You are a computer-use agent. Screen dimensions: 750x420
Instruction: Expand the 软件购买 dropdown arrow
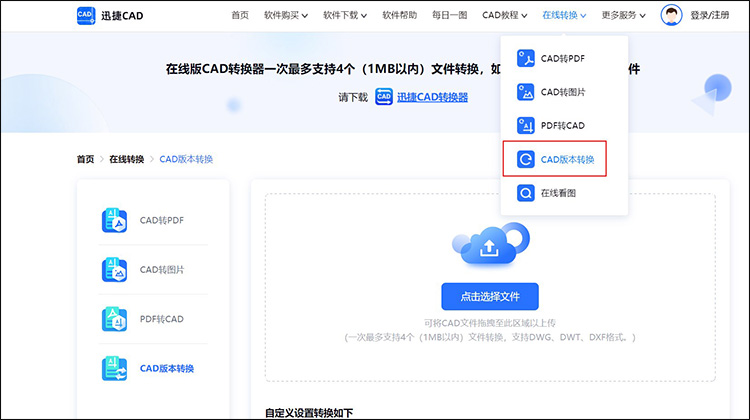[x=305, y=16]
